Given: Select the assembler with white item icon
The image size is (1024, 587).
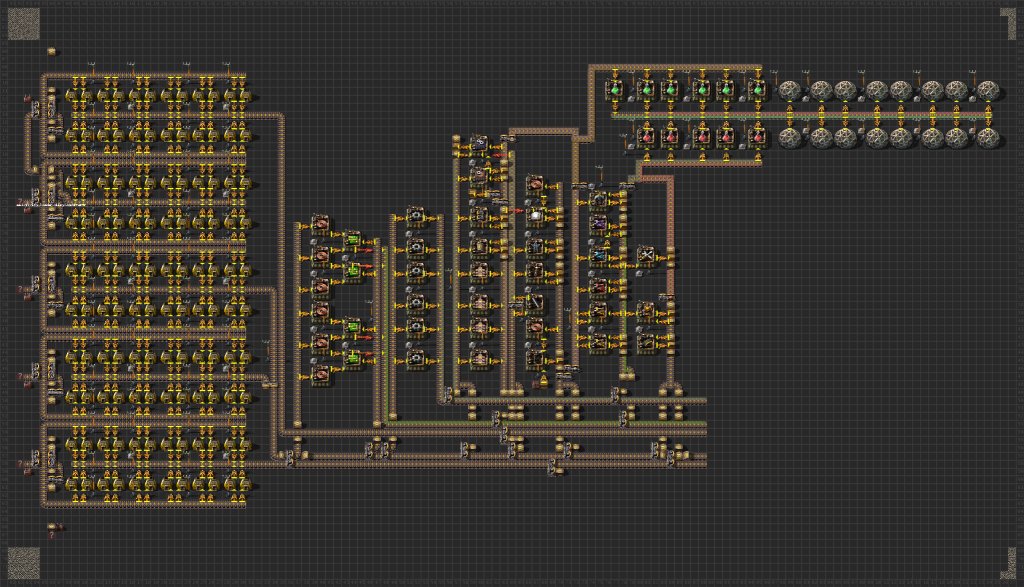Looking at the screenshot, I should pos(536,215).
